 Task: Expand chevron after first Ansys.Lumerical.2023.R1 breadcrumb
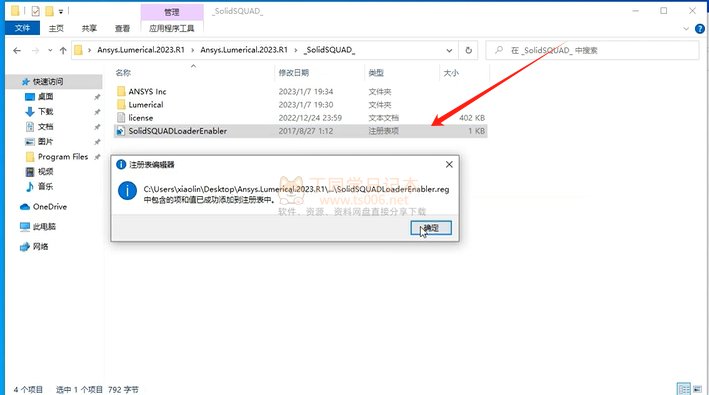(x=193, y=50)
